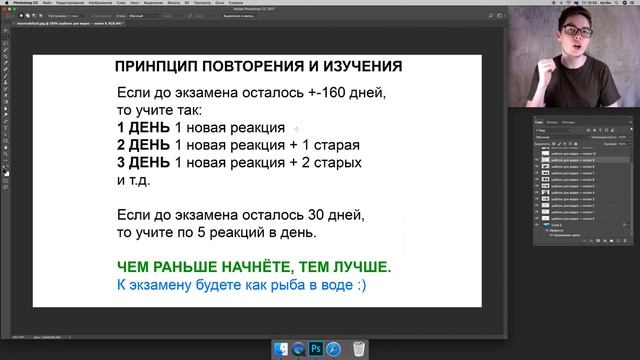Toggle visibility of layer копия 6

[537, 180]
